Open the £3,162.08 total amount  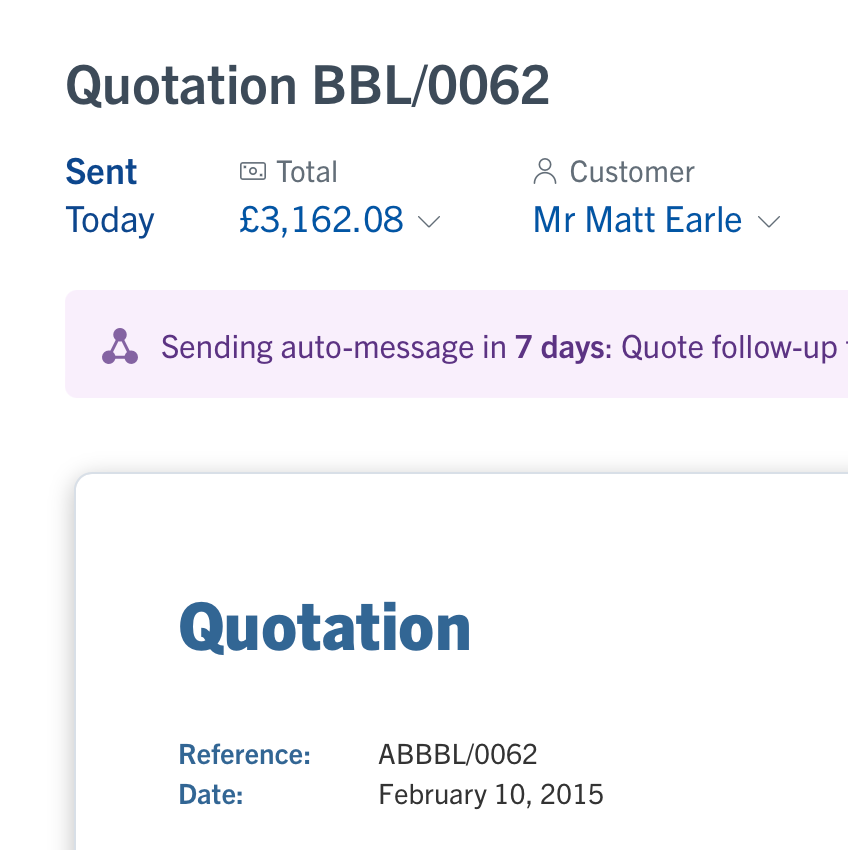(x=321, y=220)
